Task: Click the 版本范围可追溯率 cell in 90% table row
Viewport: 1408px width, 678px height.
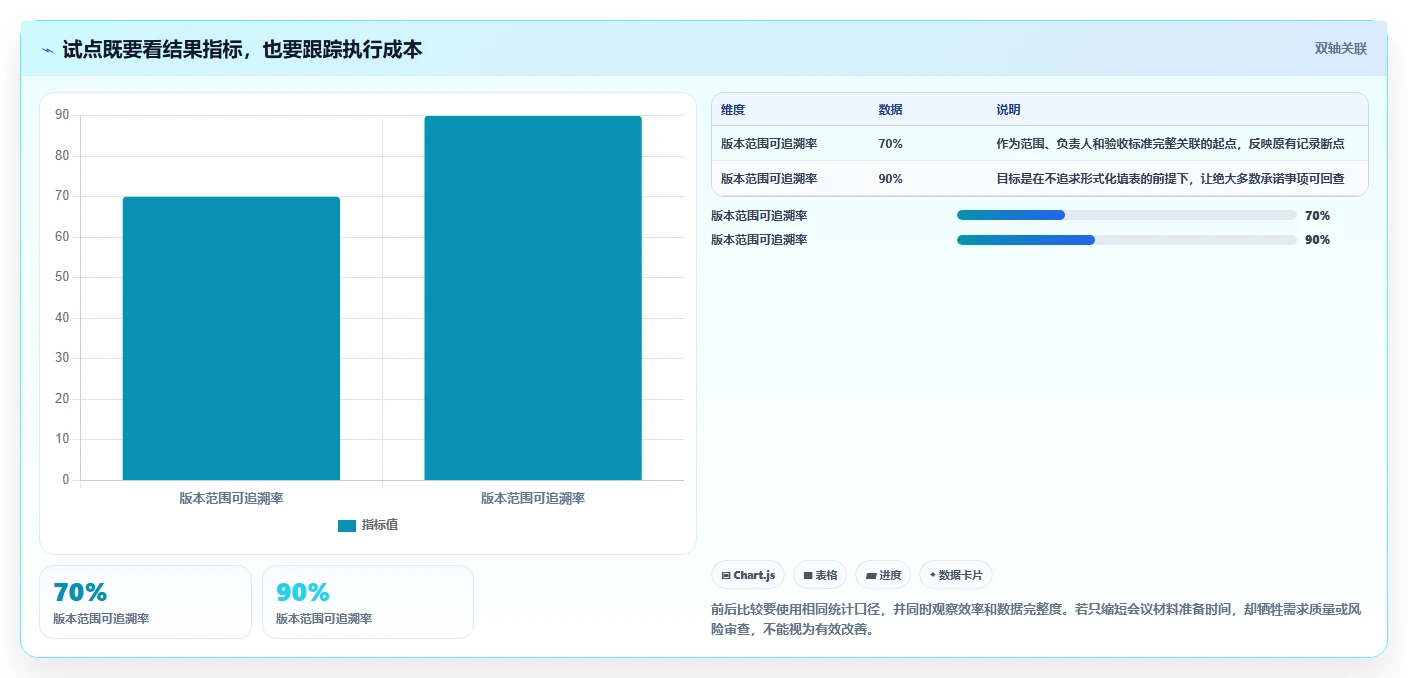Action: [769, 179]
